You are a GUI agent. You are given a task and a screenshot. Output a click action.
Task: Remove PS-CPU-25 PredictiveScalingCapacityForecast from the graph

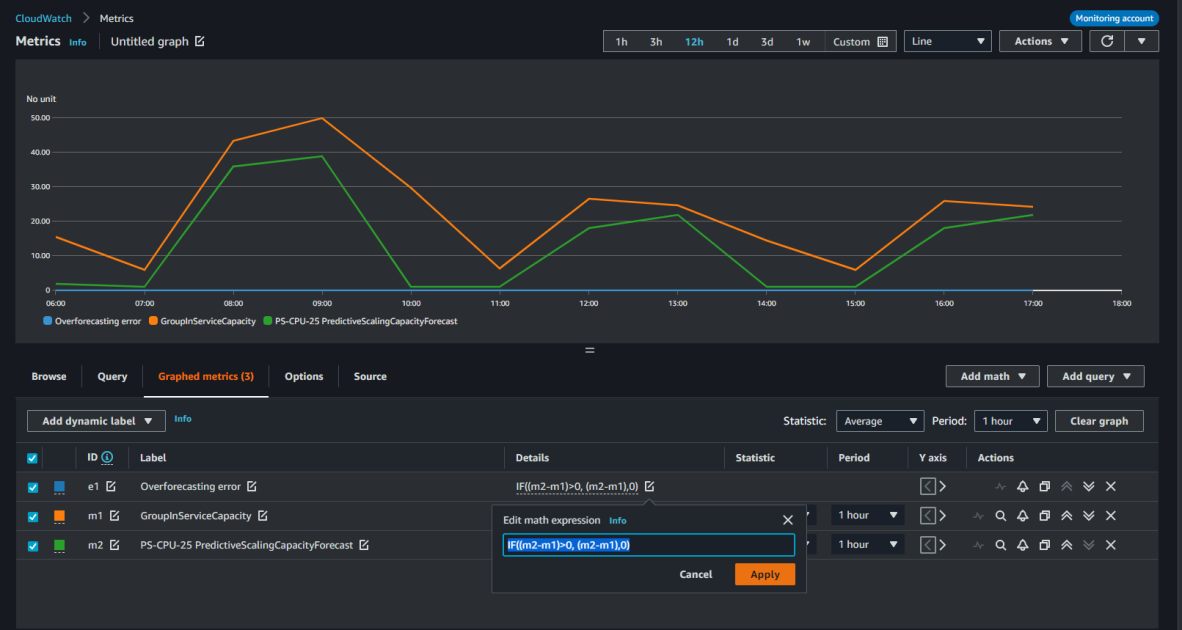(1110, 544)
